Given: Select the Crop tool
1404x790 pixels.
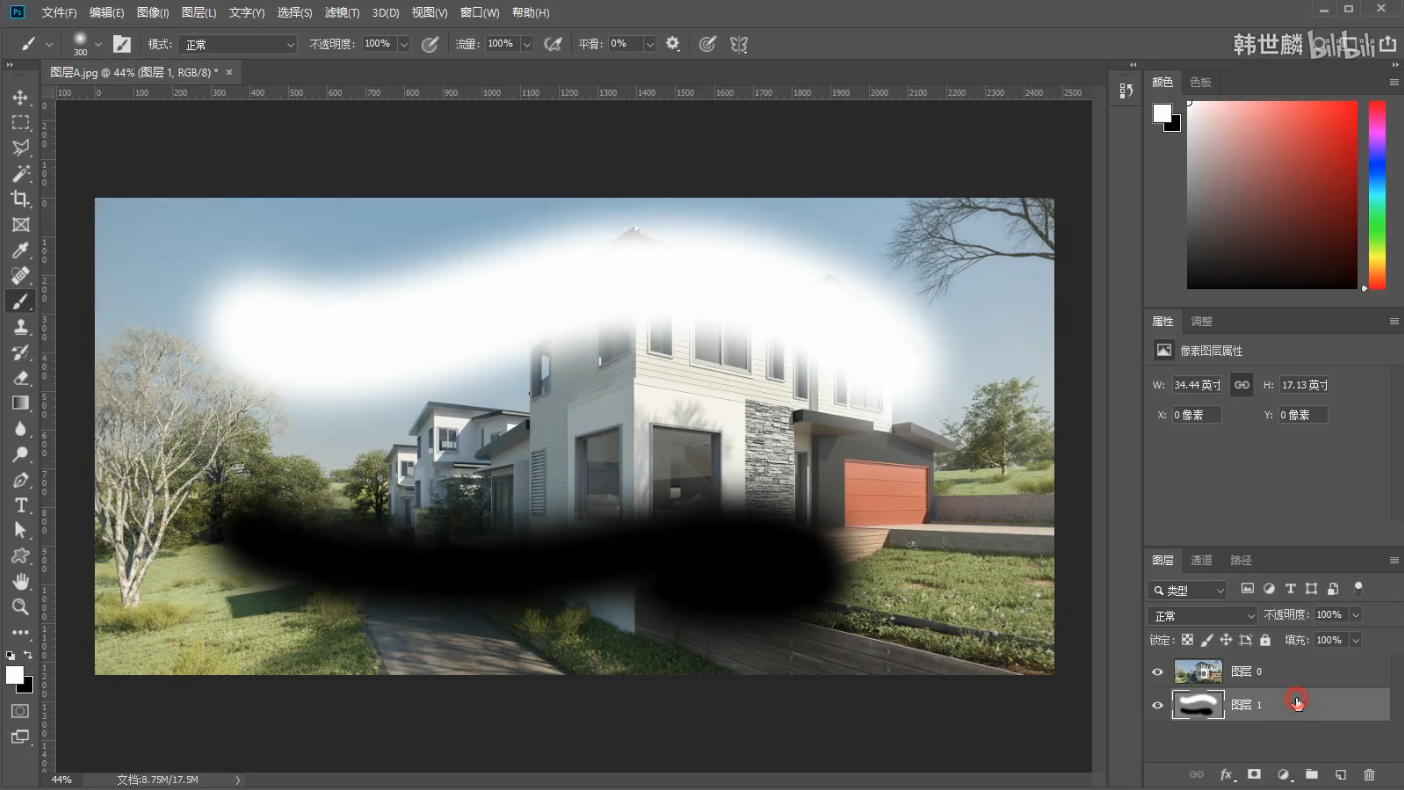Looking at the screenshot, I should coord(20,199).
